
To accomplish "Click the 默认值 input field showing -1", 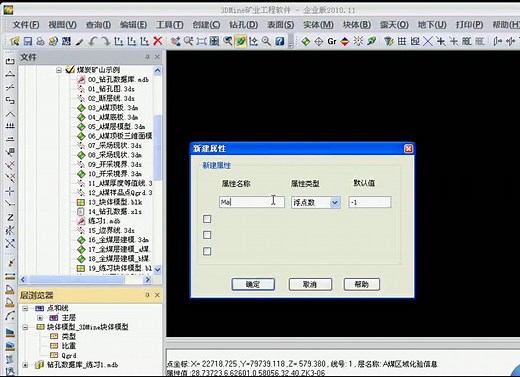I will pos(369,202).
